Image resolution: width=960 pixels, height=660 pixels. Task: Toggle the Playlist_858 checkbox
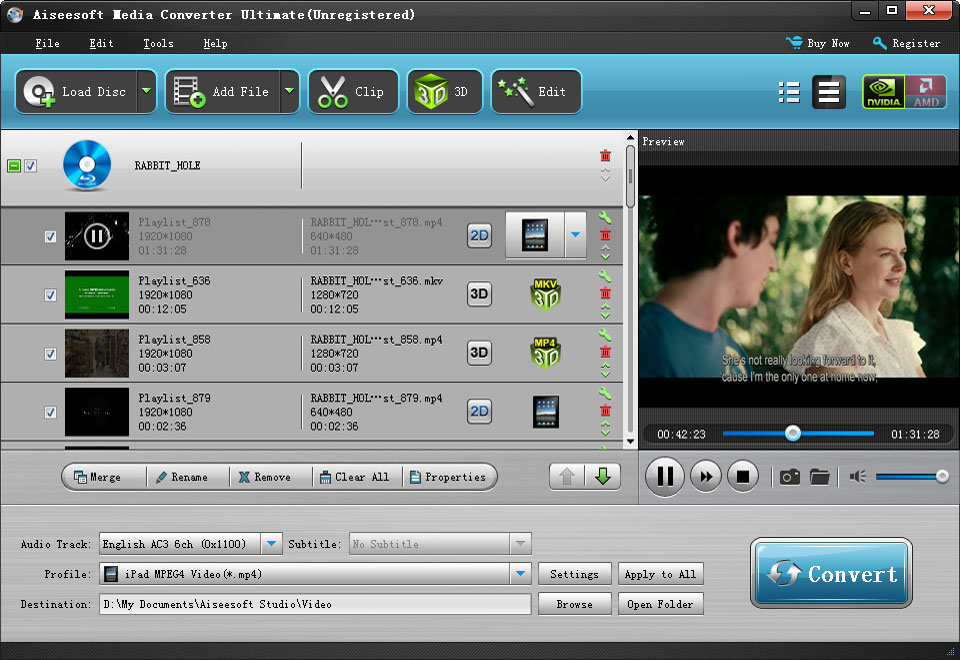[x=50, y=354]
